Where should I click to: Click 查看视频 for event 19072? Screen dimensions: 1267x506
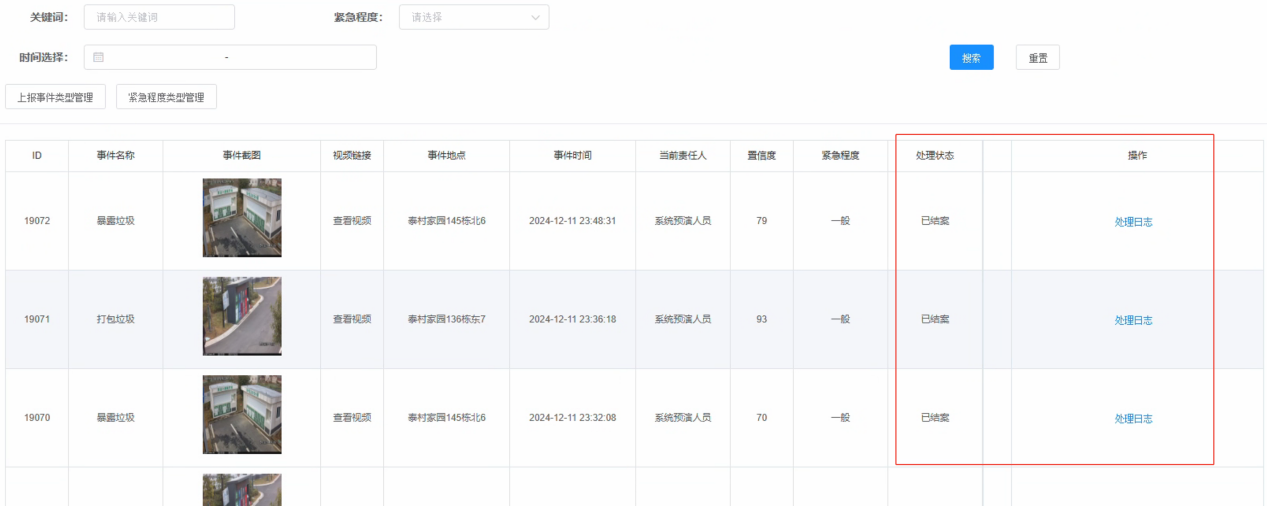pyautogui.click(x=352, y=221)
